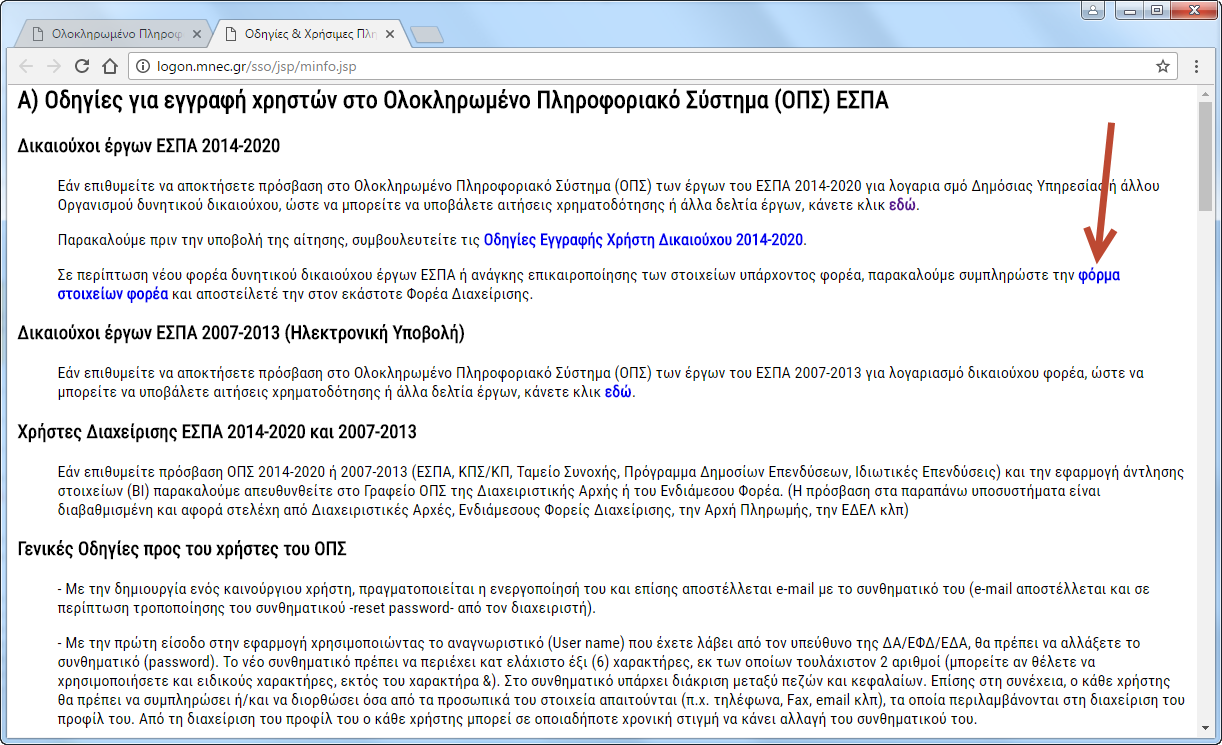Close the 'Ολοκληρωμένο Πληροφ' tab
Viewport: 1222px width, 745px height.
[197, 34]
